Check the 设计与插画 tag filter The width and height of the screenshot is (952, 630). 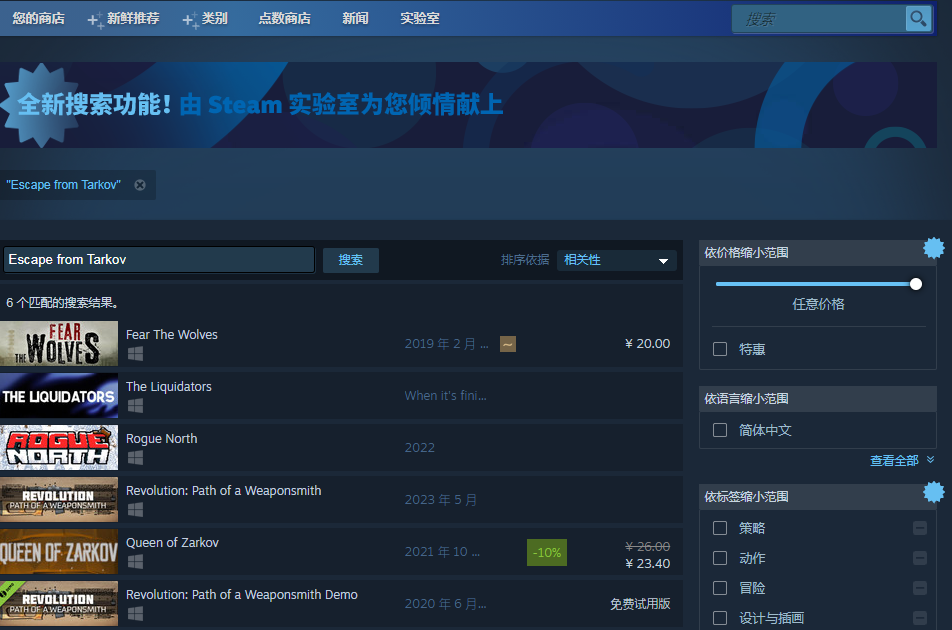(x=720, y=618)
